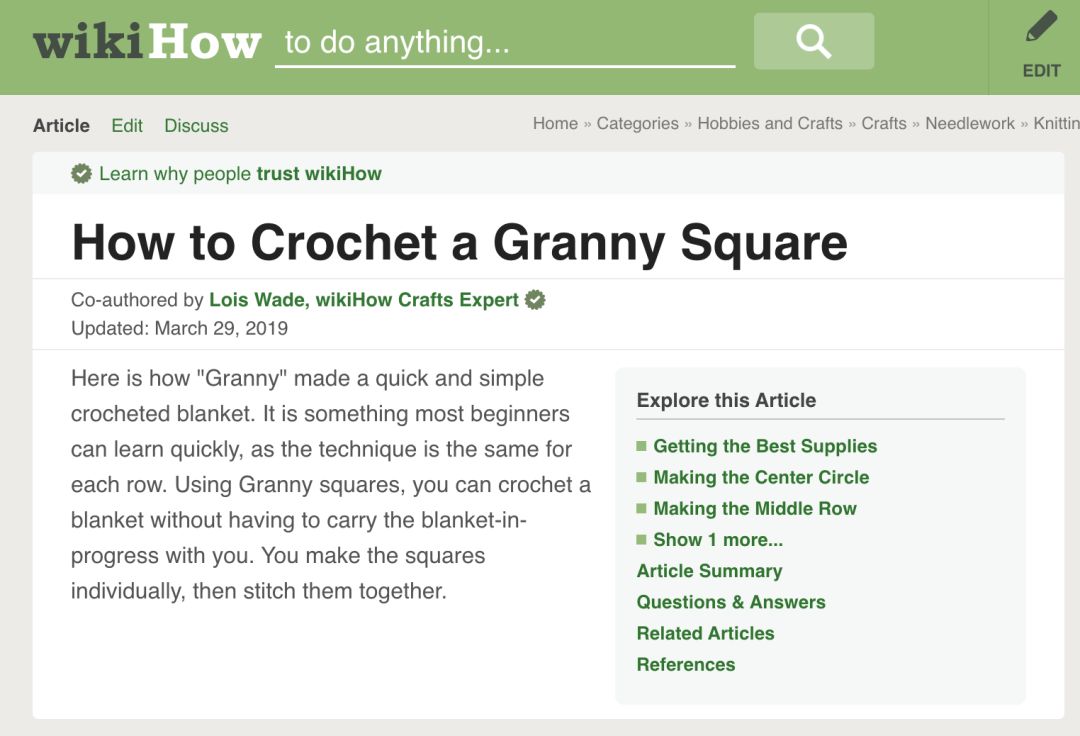Open the Article tab
Screen dimensions: 1080x736
61,126
